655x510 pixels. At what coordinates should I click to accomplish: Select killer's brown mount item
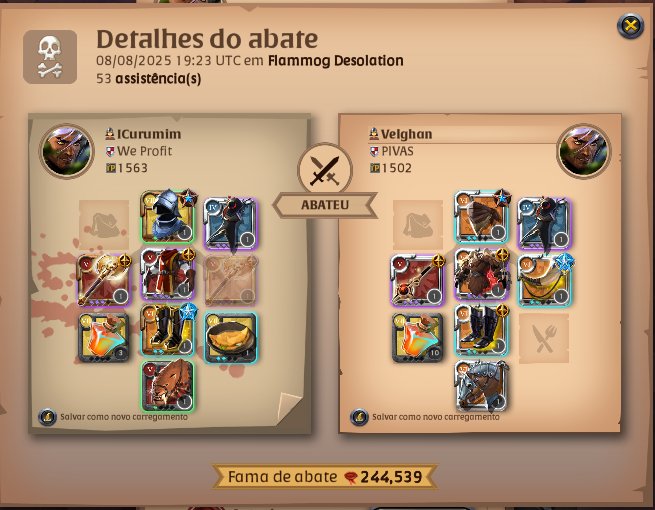(168, 386)
